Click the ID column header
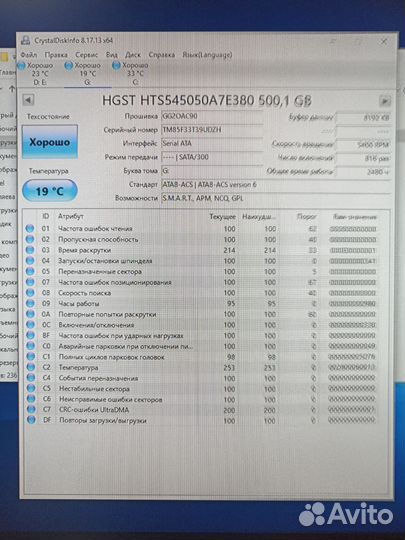Screen dimensions: 405x540 [45, 216]
